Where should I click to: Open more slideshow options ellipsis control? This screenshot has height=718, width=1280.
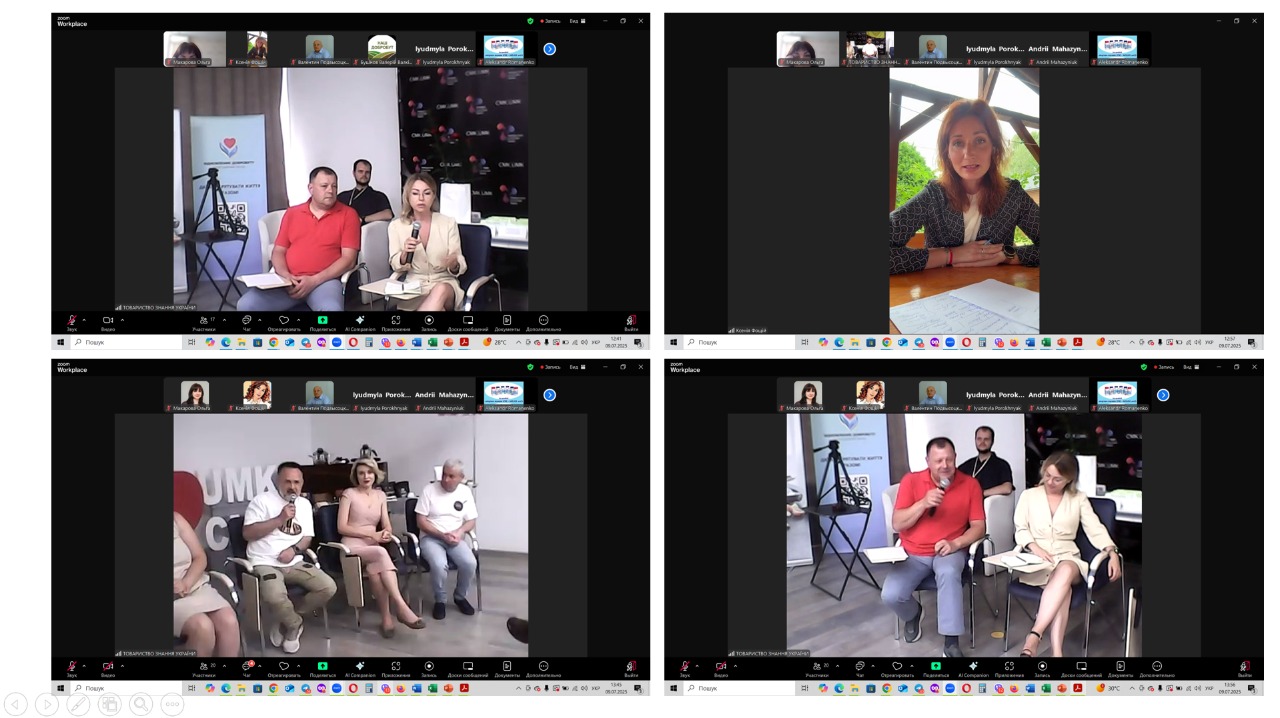tap(172, 704)
